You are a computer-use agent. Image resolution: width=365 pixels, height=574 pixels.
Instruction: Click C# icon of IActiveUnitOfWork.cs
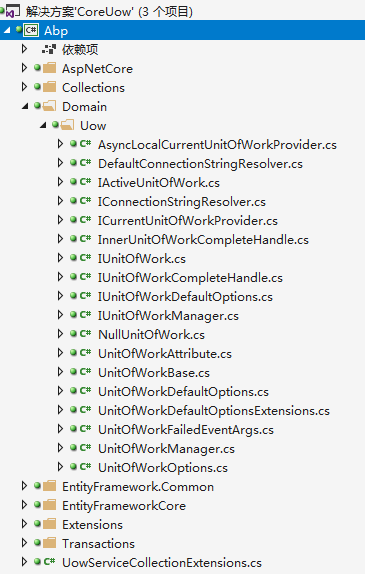coord(85,182)
